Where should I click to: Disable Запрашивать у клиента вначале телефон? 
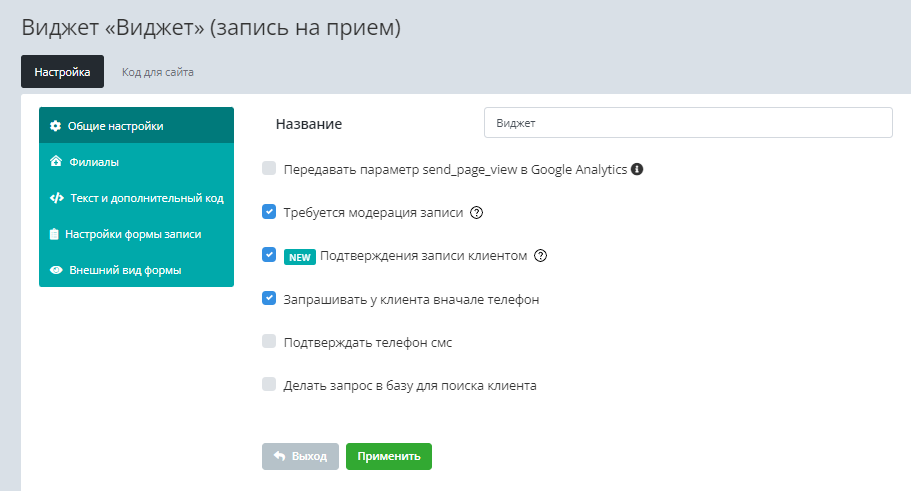coord(269,298)
